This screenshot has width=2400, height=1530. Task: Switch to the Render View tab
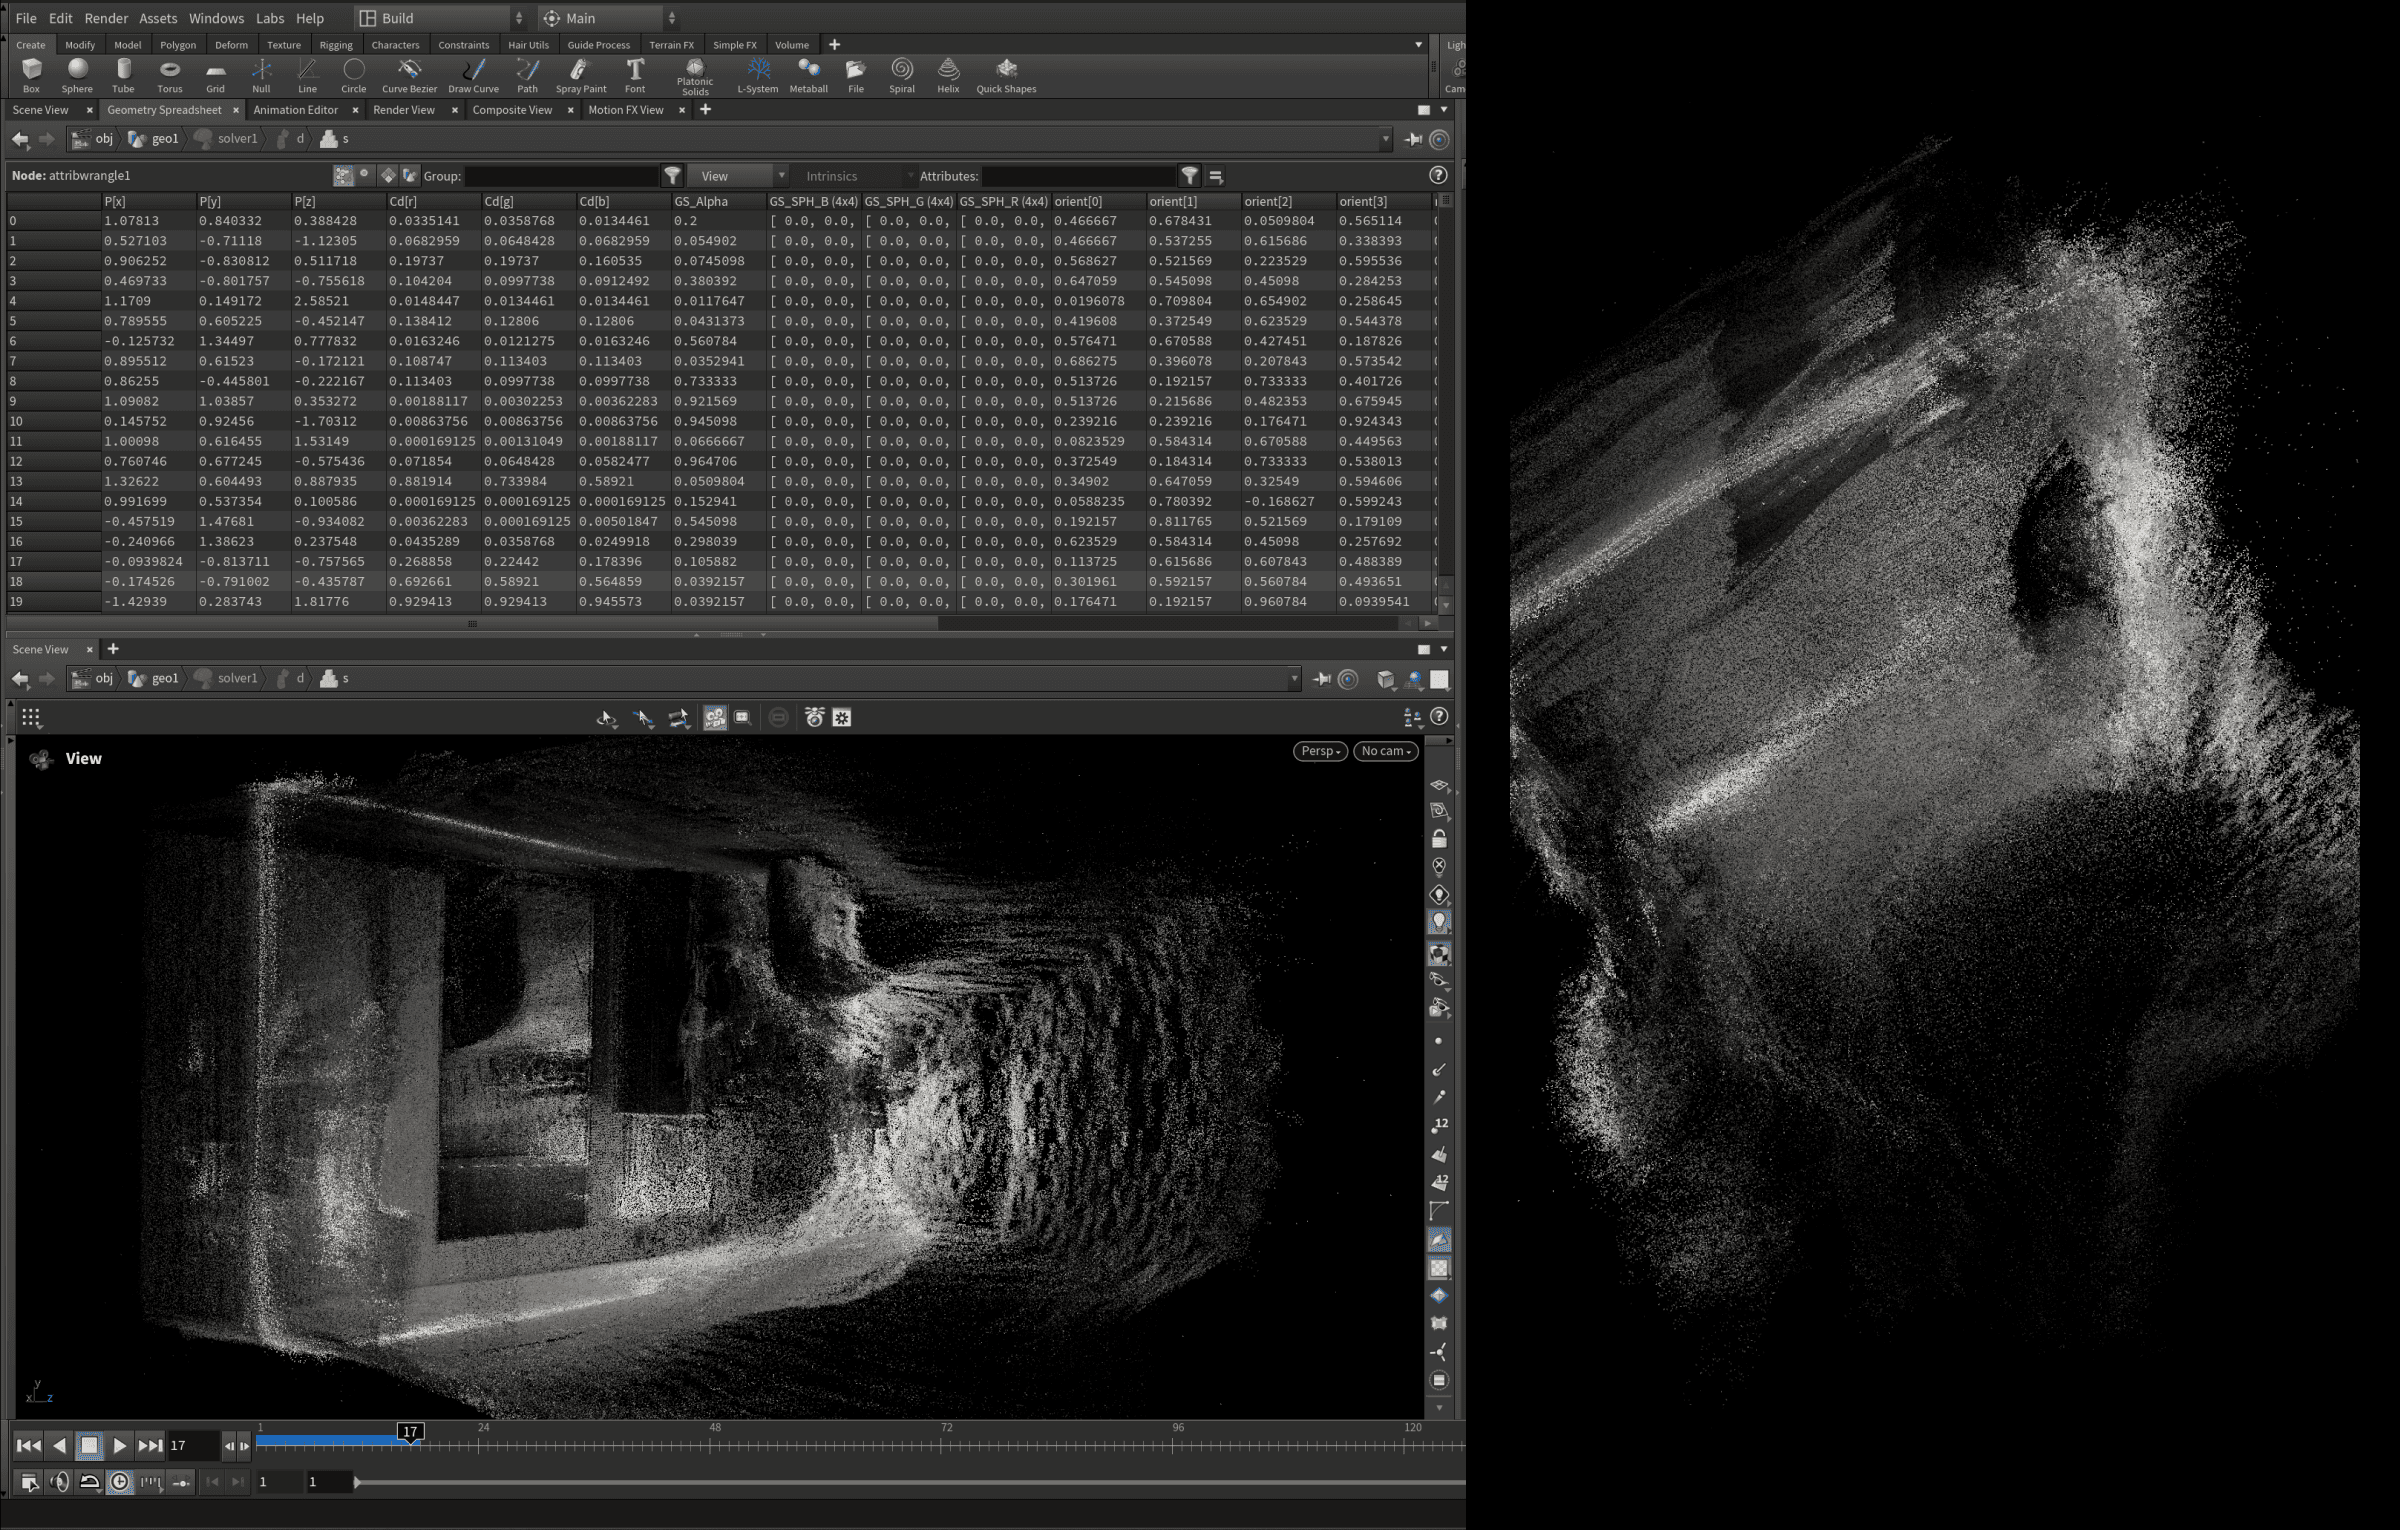tap(403, 110)
